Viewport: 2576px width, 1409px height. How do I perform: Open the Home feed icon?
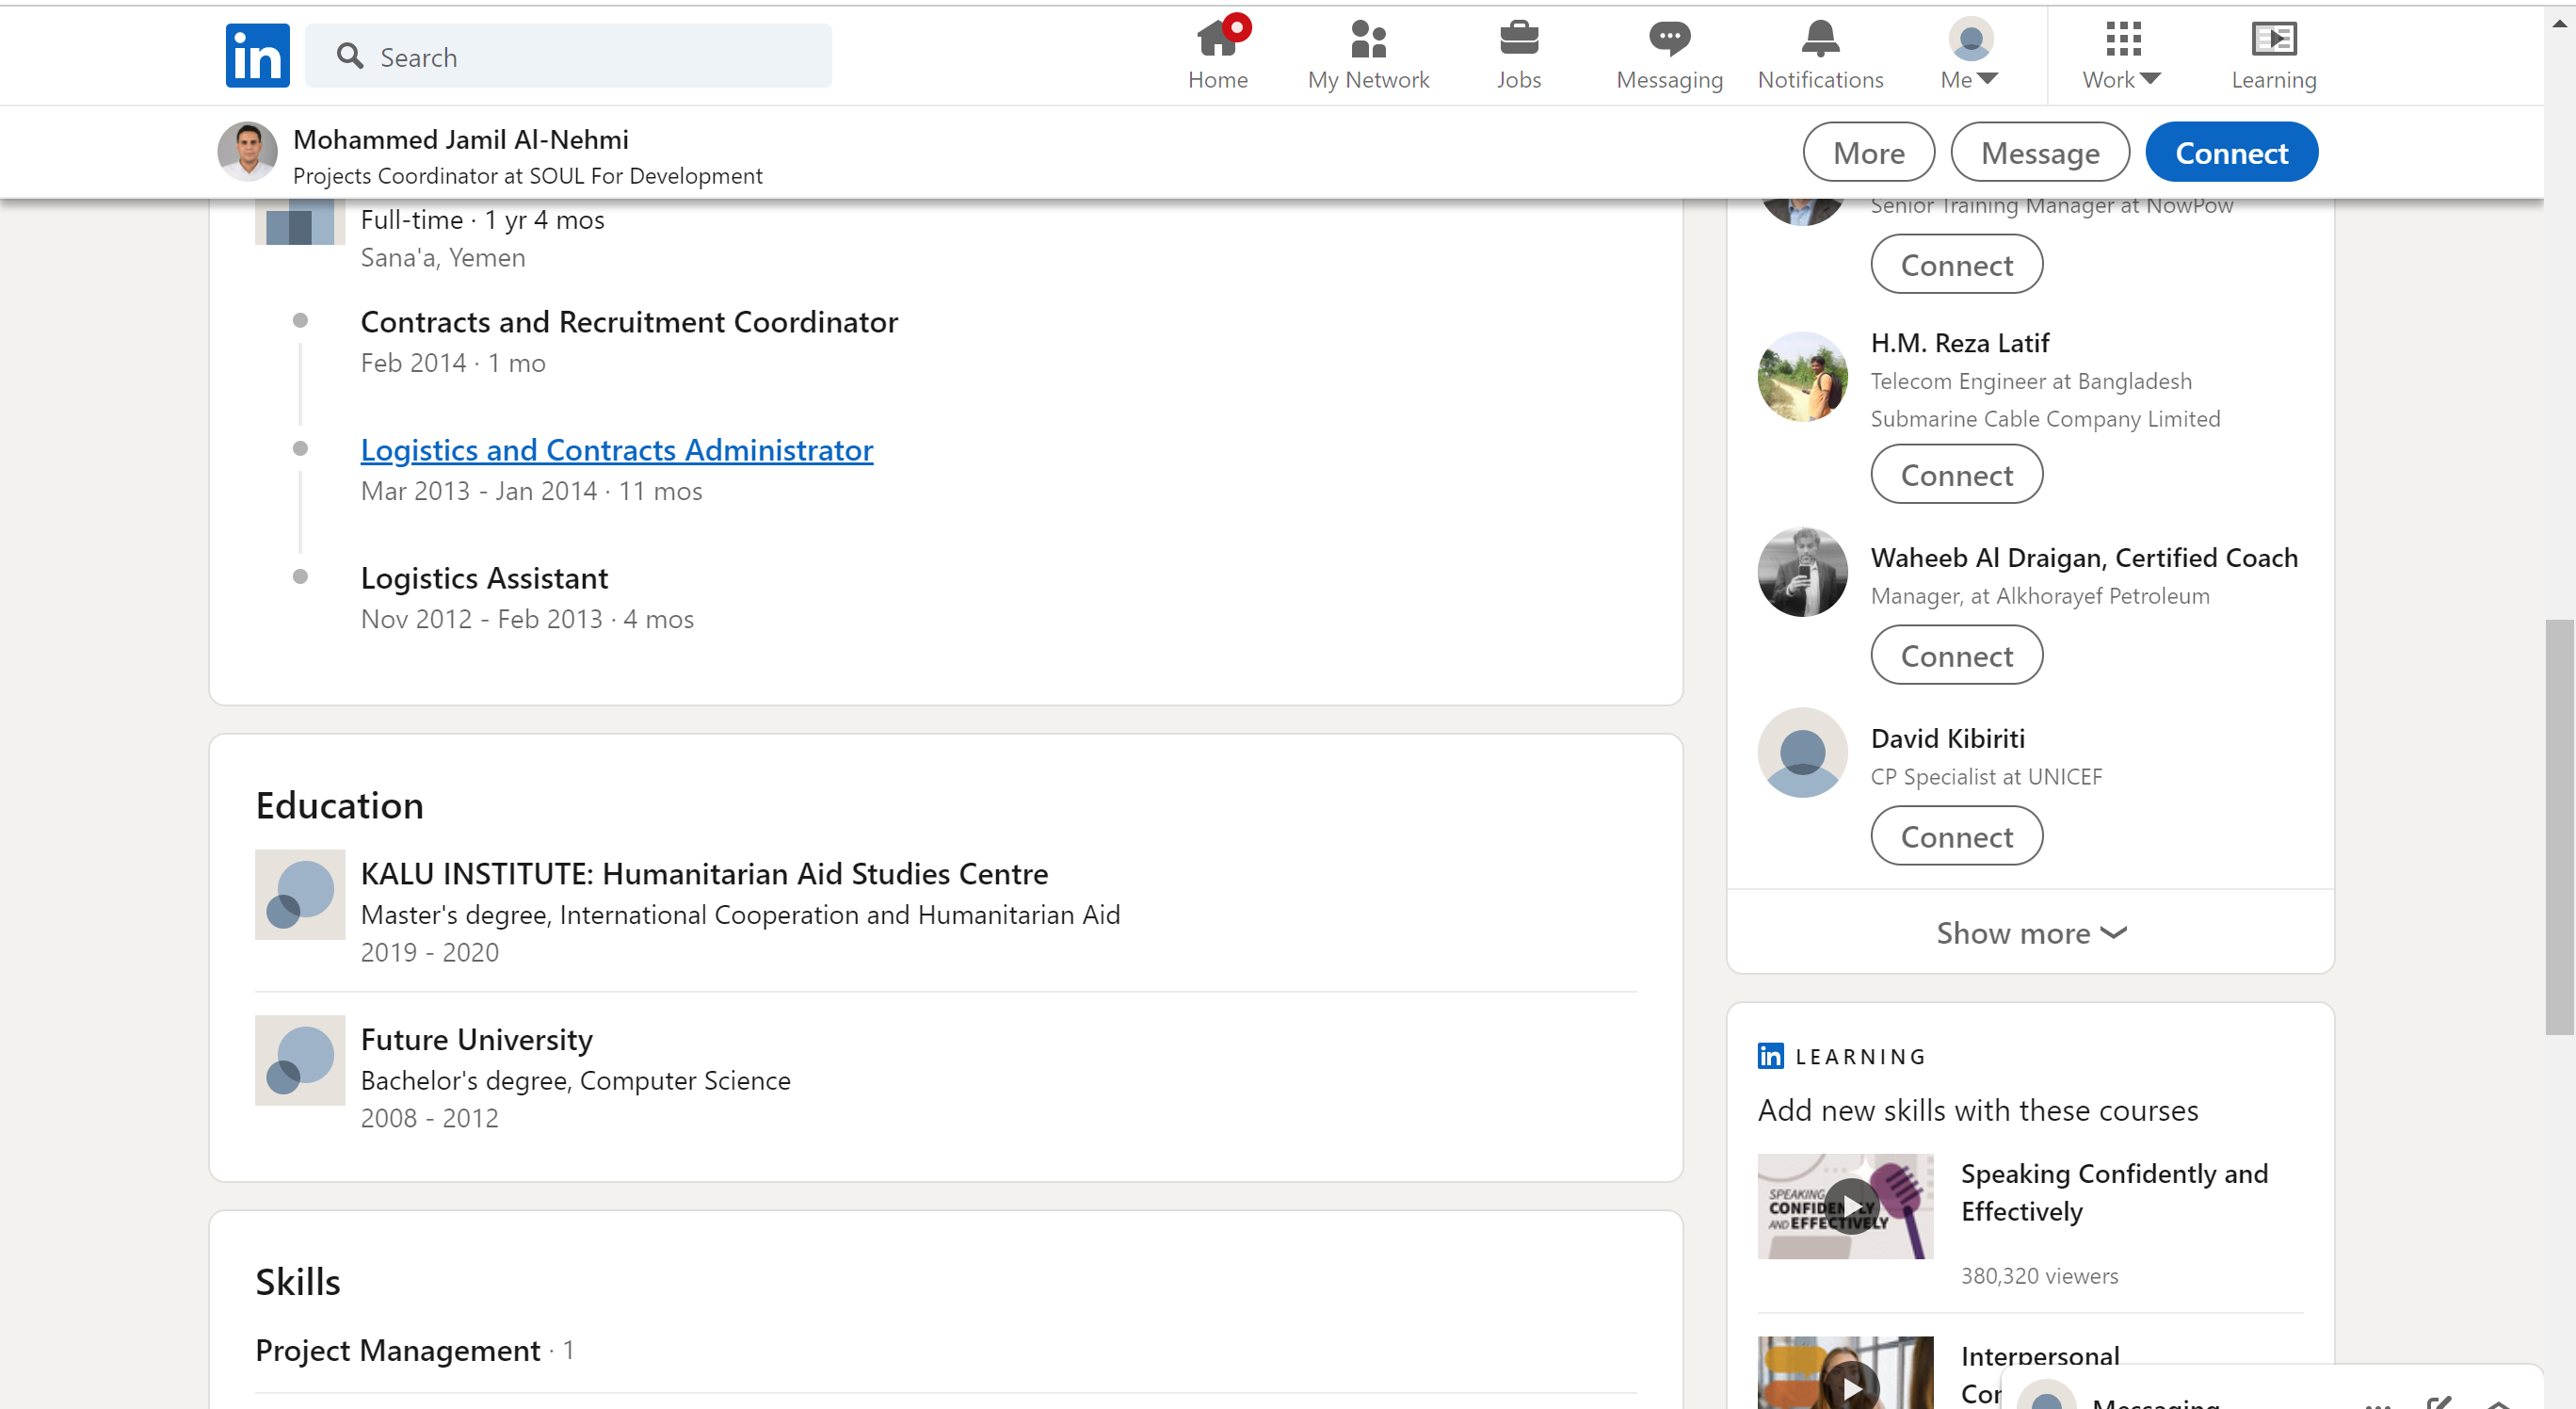tap(1217, 40)
